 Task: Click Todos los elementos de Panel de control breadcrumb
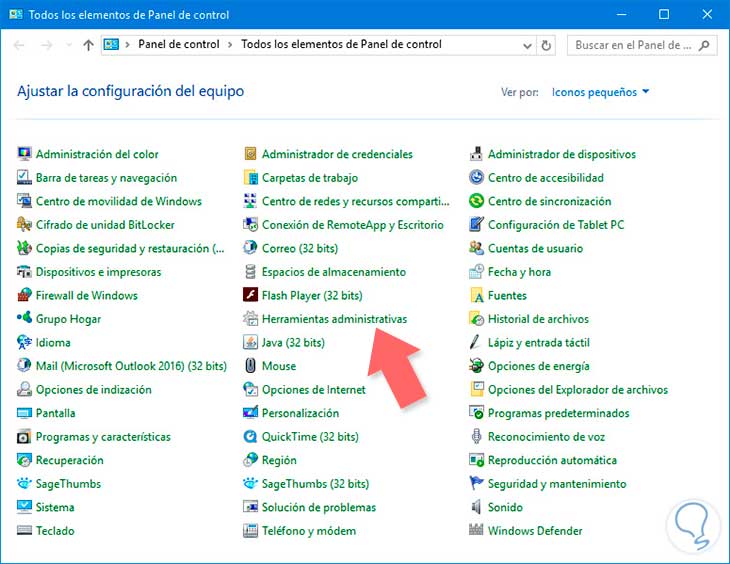click(x=341, y=44)
